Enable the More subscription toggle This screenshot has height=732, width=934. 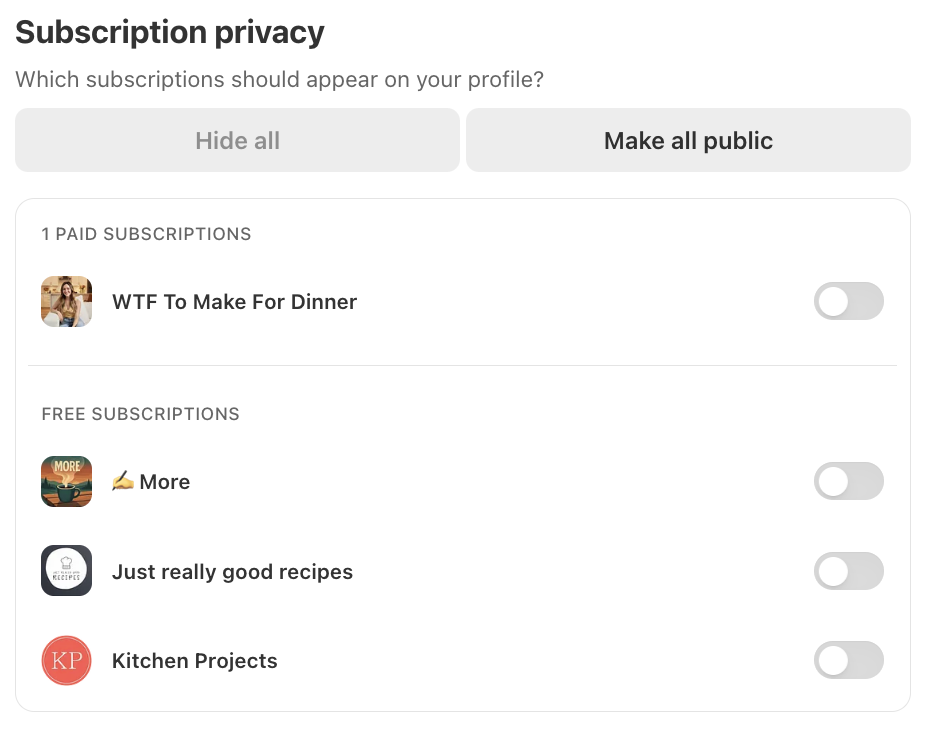(x=848, y=482)
